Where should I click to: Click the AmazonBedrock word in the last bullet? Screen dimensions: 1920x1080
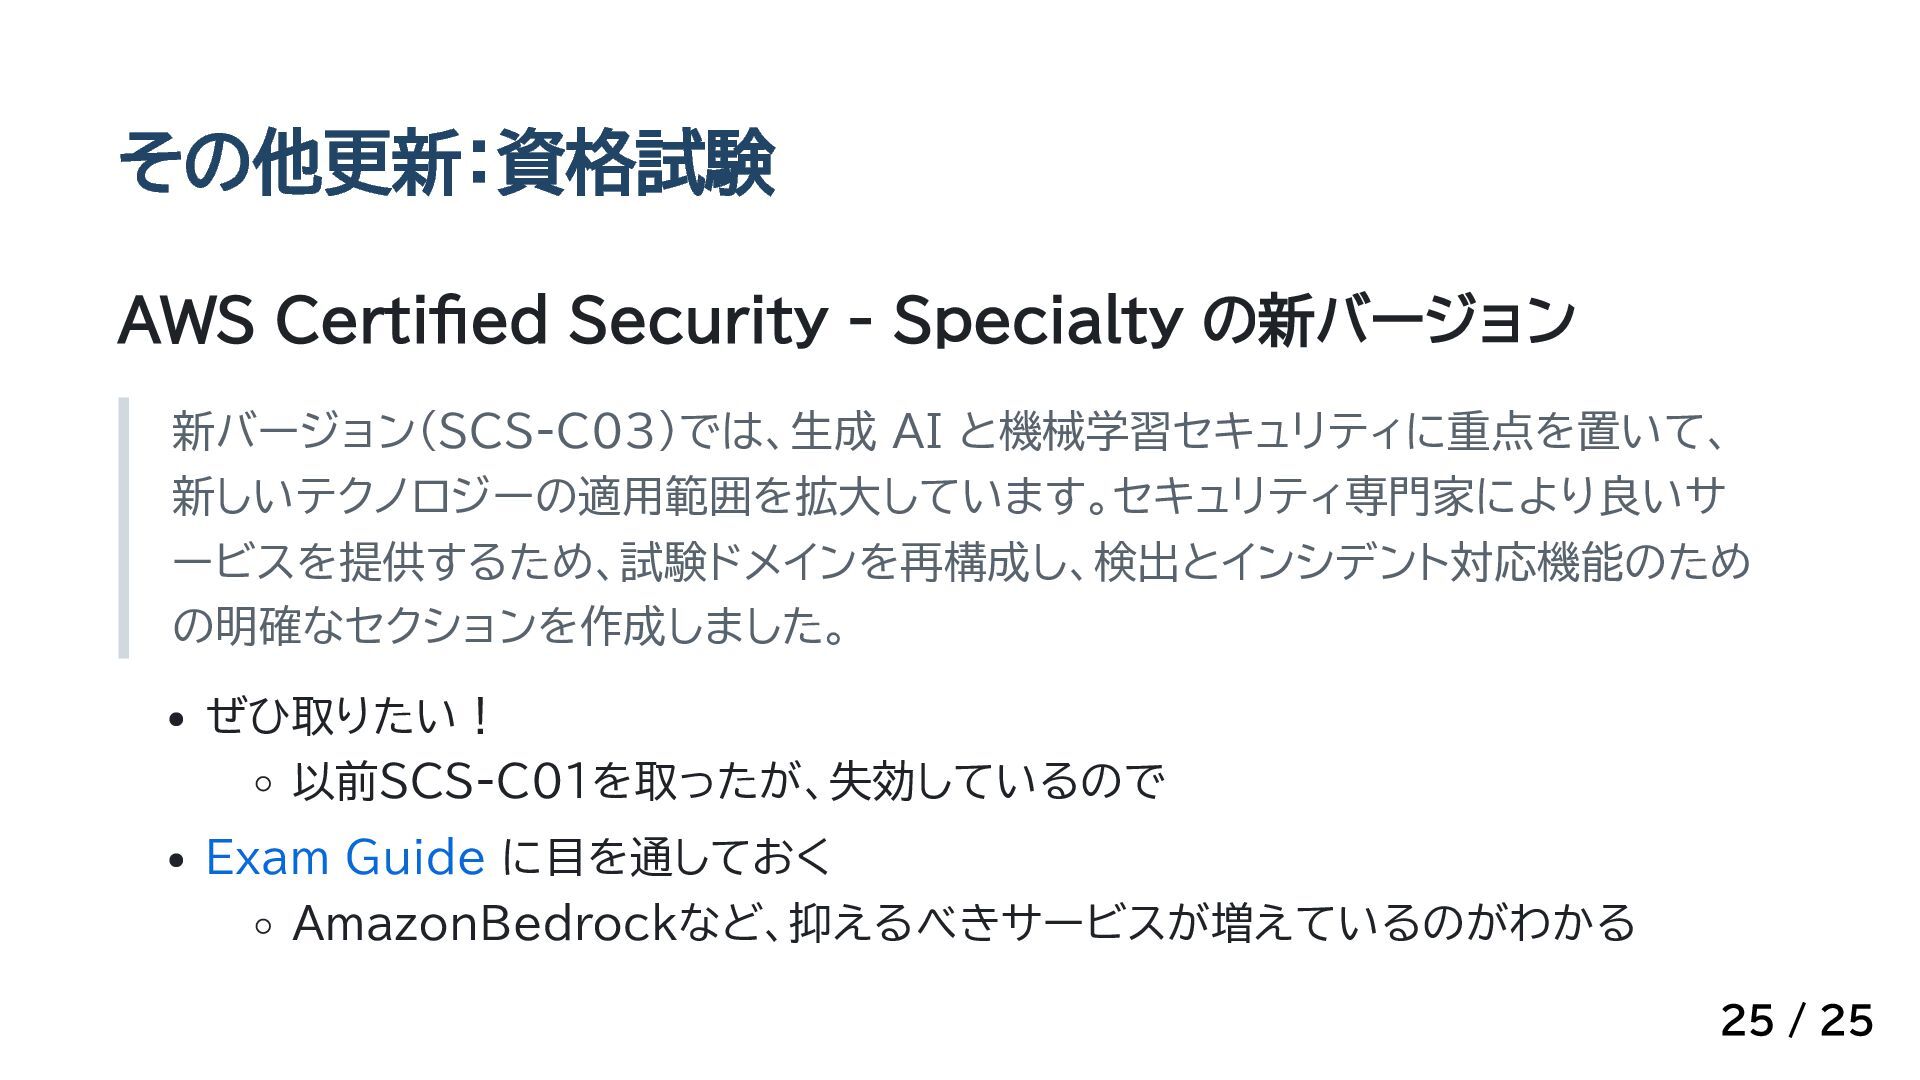click(x=486, y=923)
